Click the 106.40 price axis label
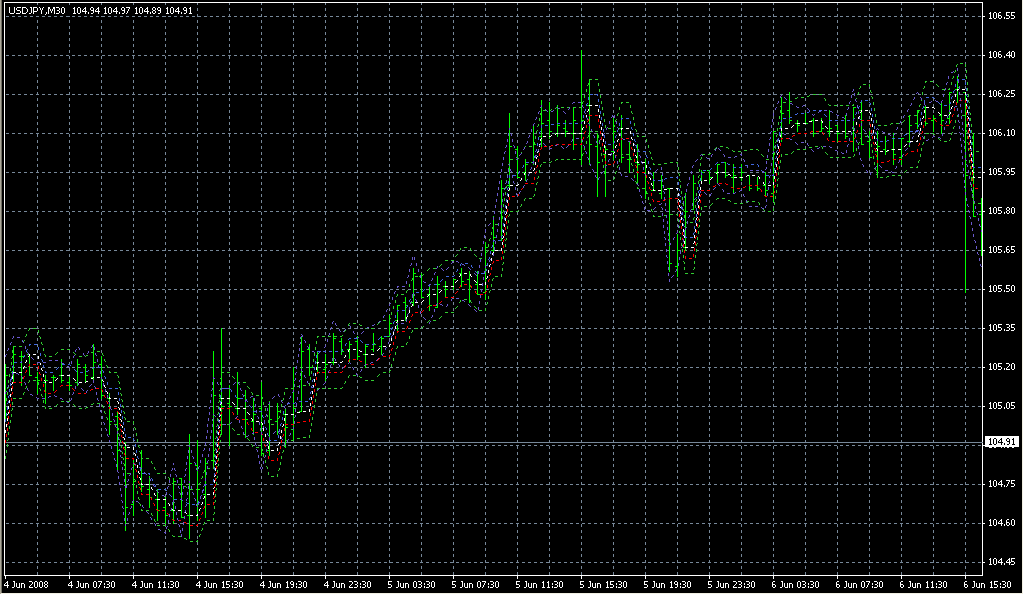1024x594 pixels. pos(1002,55)
